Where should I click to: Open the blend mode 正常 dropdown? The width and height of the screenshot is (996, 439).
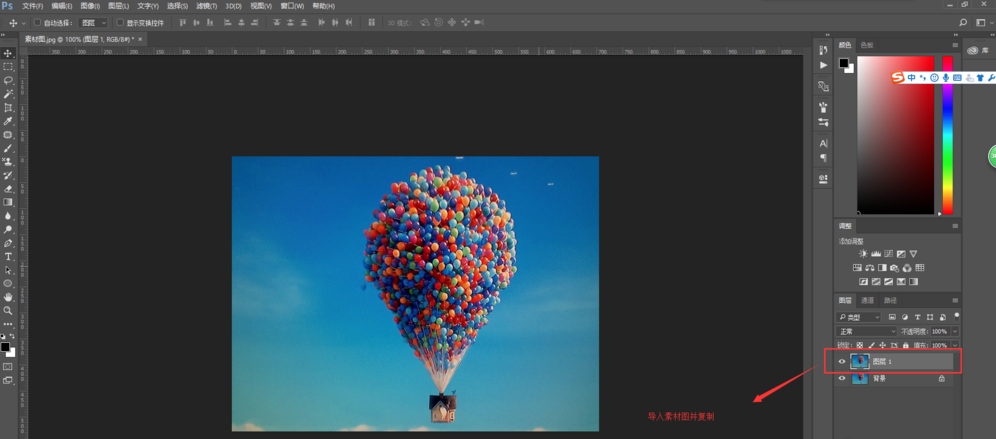866,331
